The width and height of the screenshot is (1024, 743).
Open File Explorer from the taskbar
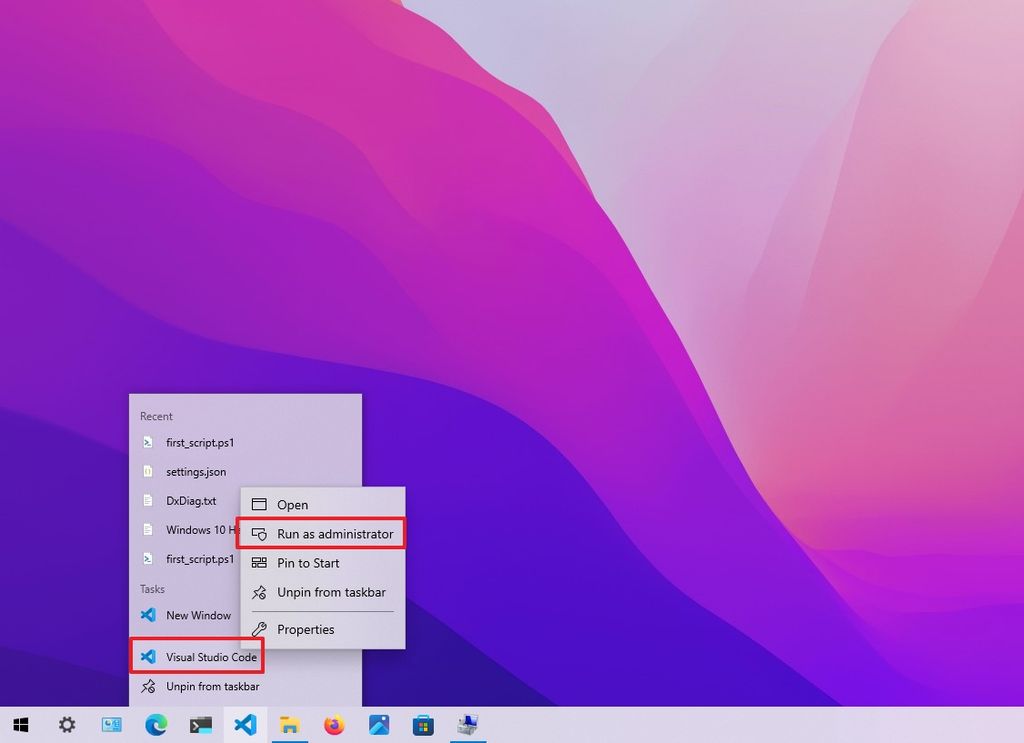[x=290, y=724]
